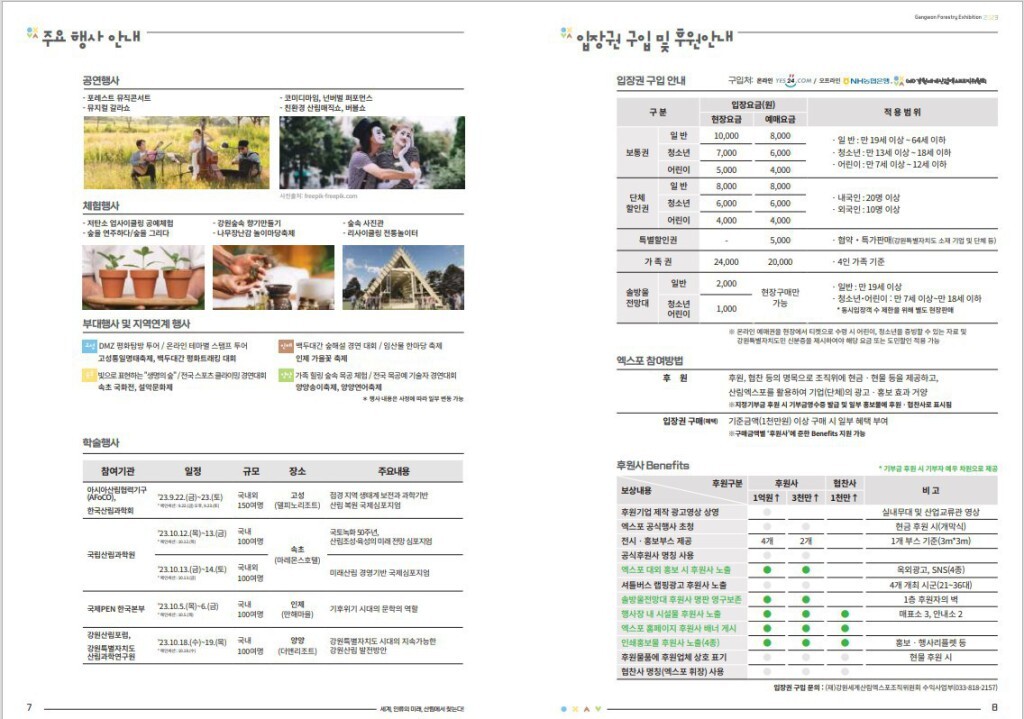Click the triangular wooden pavilion photo

pyautogui.click(x=404, y=277)
